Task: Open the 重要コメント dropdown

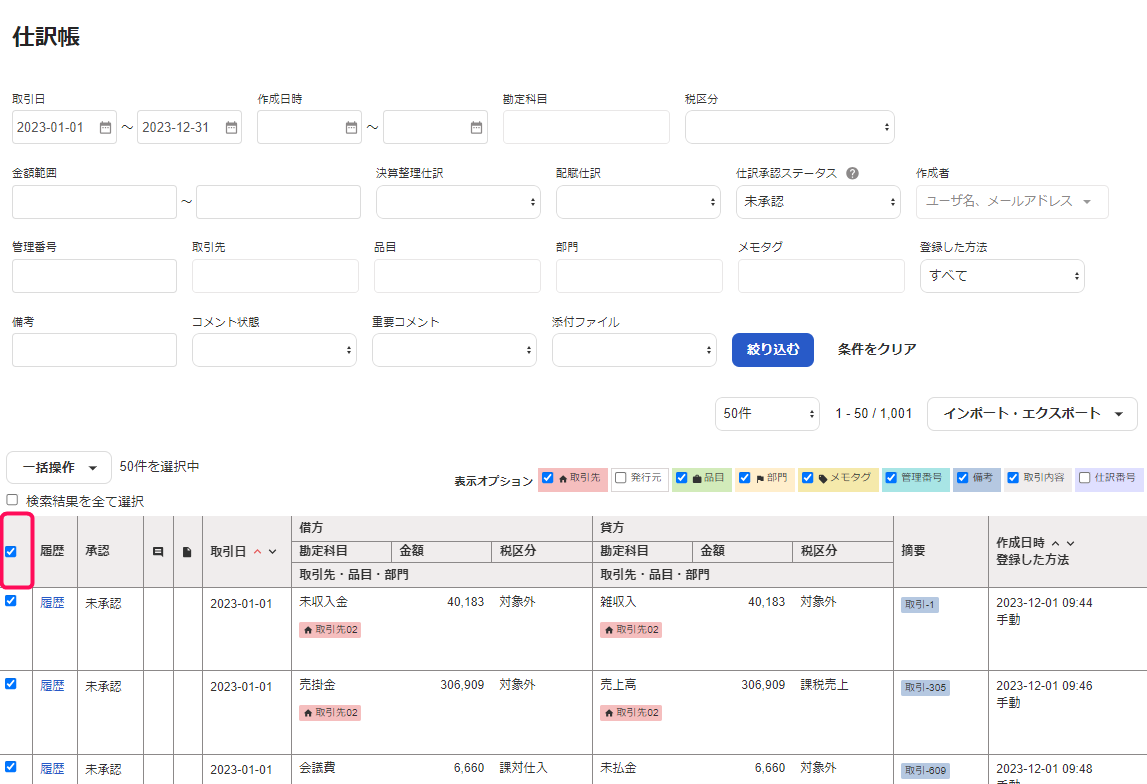Action: click(454, 350)
